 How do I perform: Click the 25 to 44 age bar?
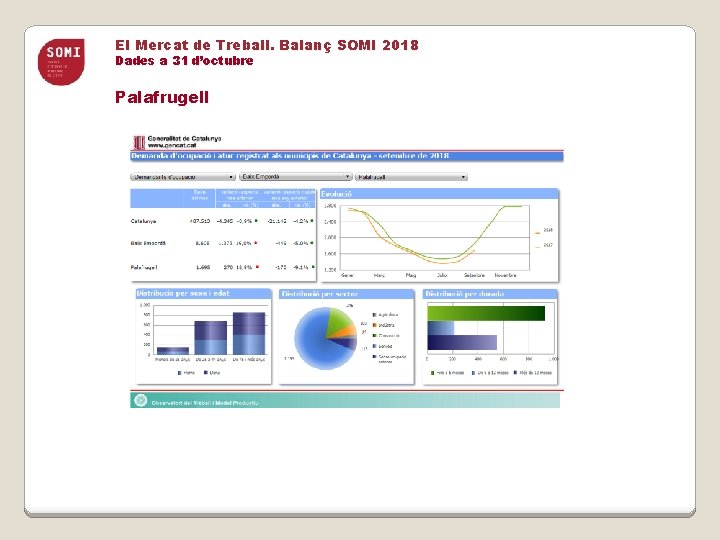(211, 338)
